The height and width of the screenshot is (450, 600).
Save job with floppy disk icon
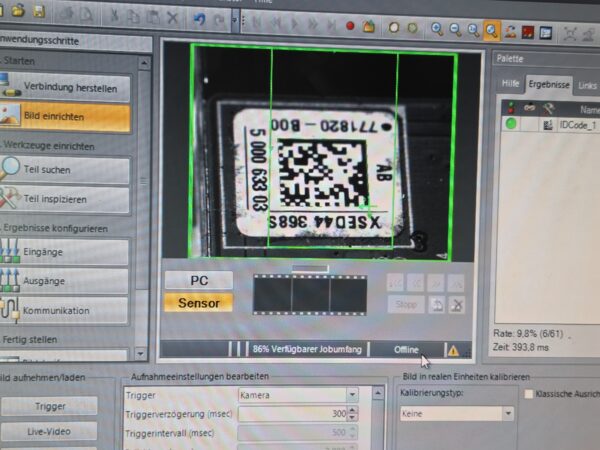(39, 11)
